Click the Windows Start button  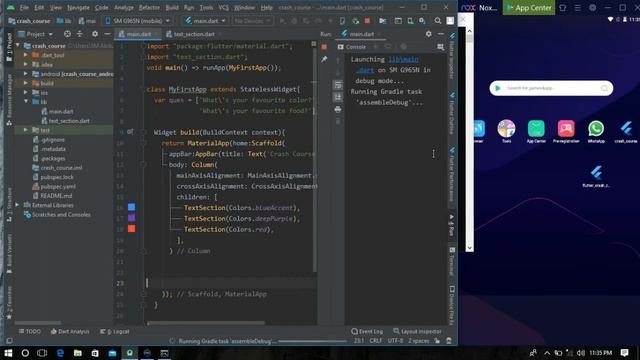click(8, 353)
